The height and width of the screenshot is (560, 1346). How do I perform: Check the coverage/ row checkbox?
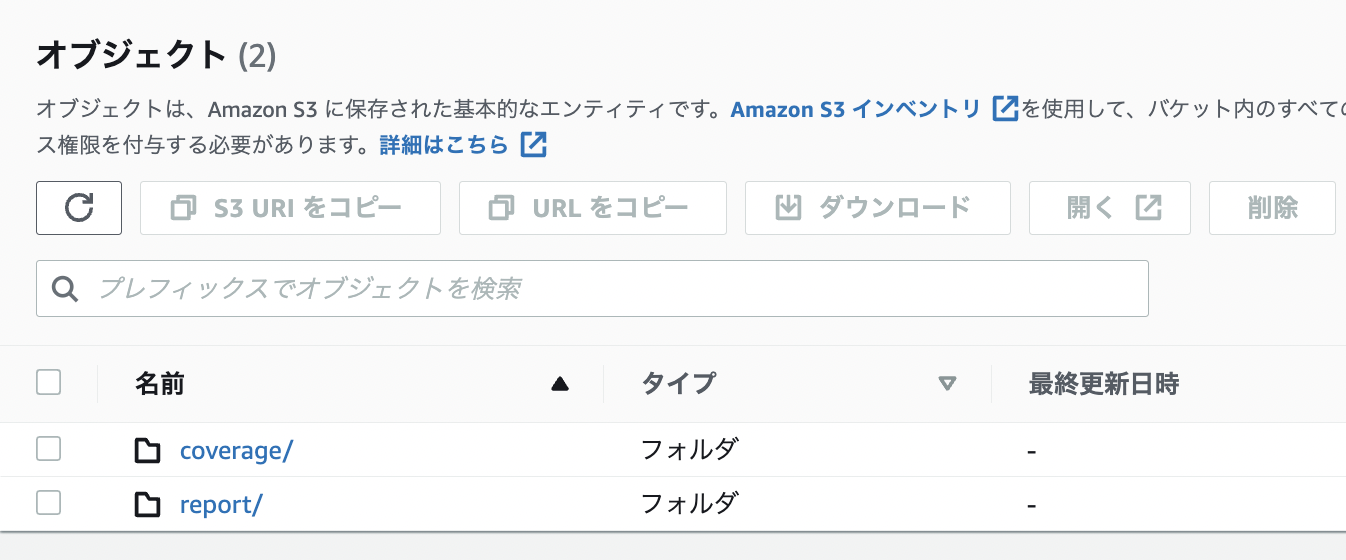(x=48, y=449)
